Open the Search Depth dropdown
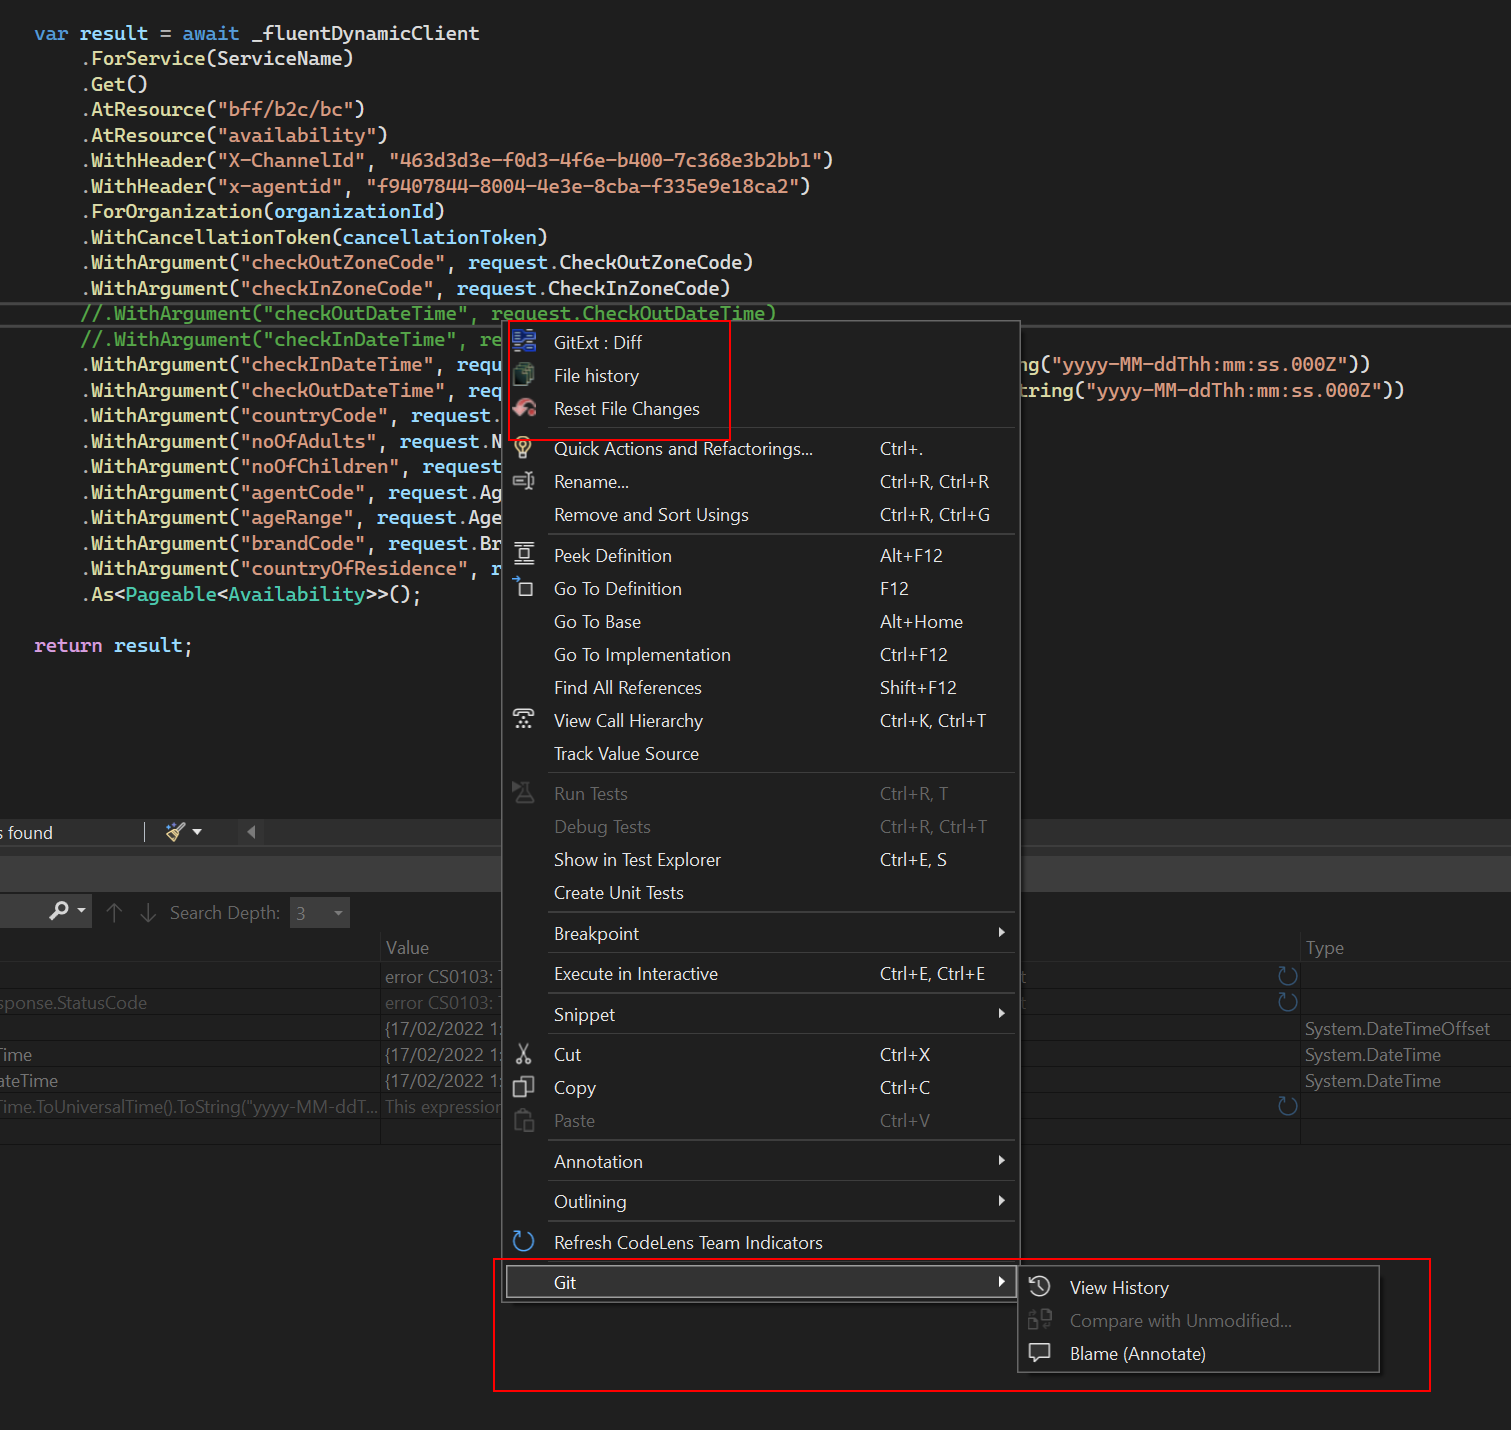The height and width of the screenshot is (1430, 1511). (320, 912)
